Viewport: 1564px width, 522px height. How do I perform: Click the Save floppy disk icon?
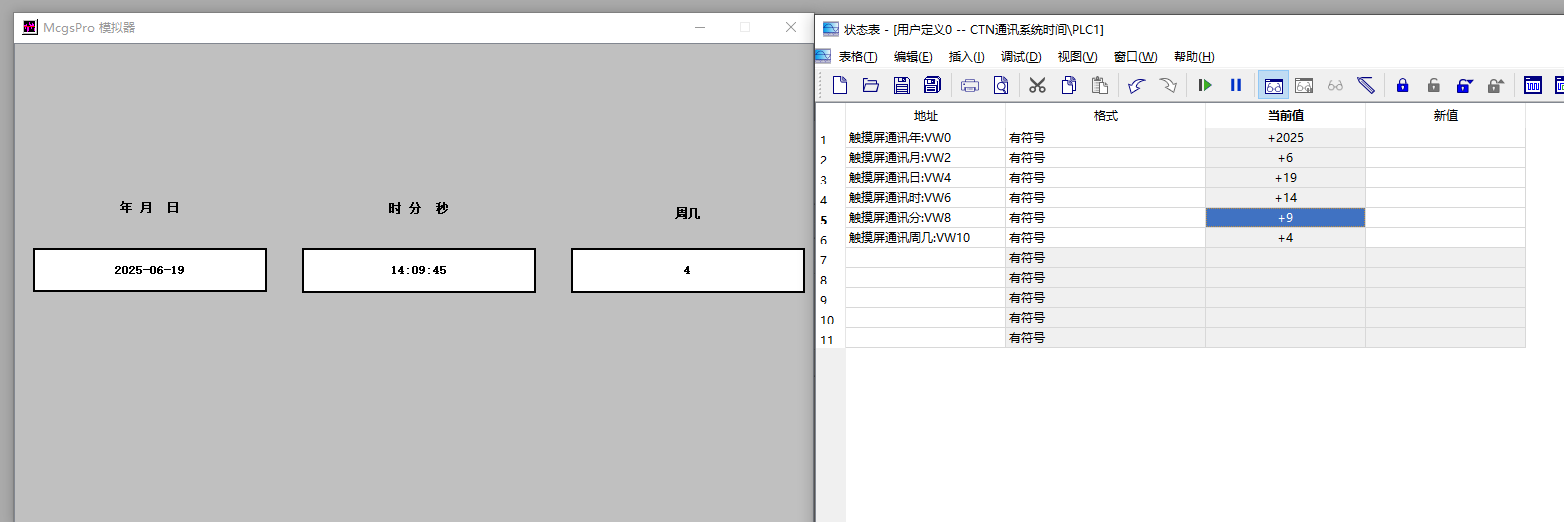(x=901, y=86)
